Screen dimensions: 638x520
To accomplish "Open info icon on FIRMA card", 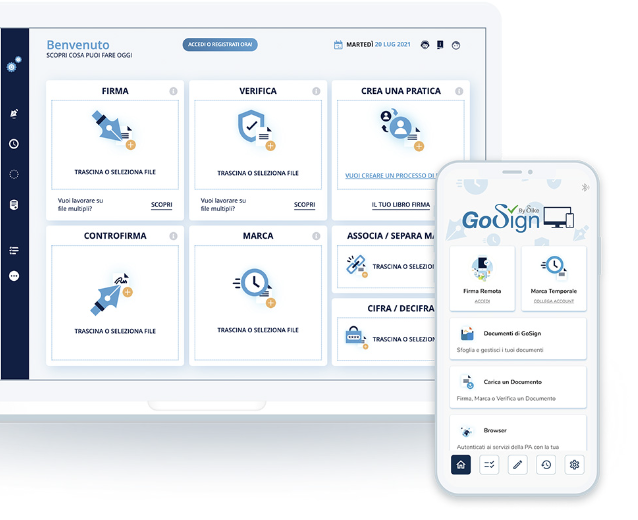I will (173, 91).
